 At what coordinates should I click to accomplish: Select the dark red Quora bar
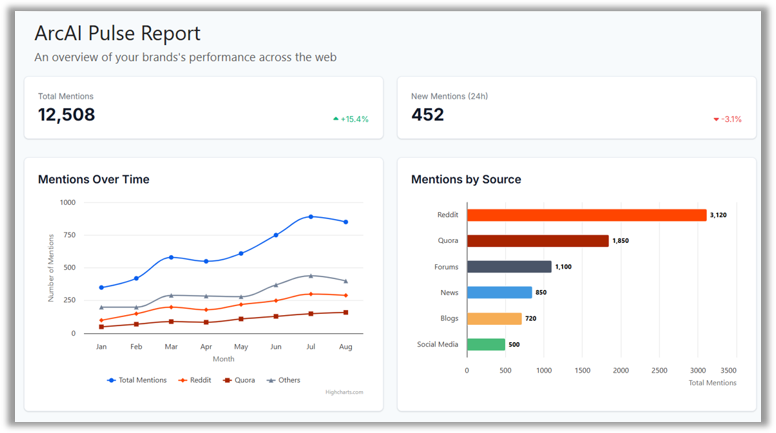click(537, 241)
